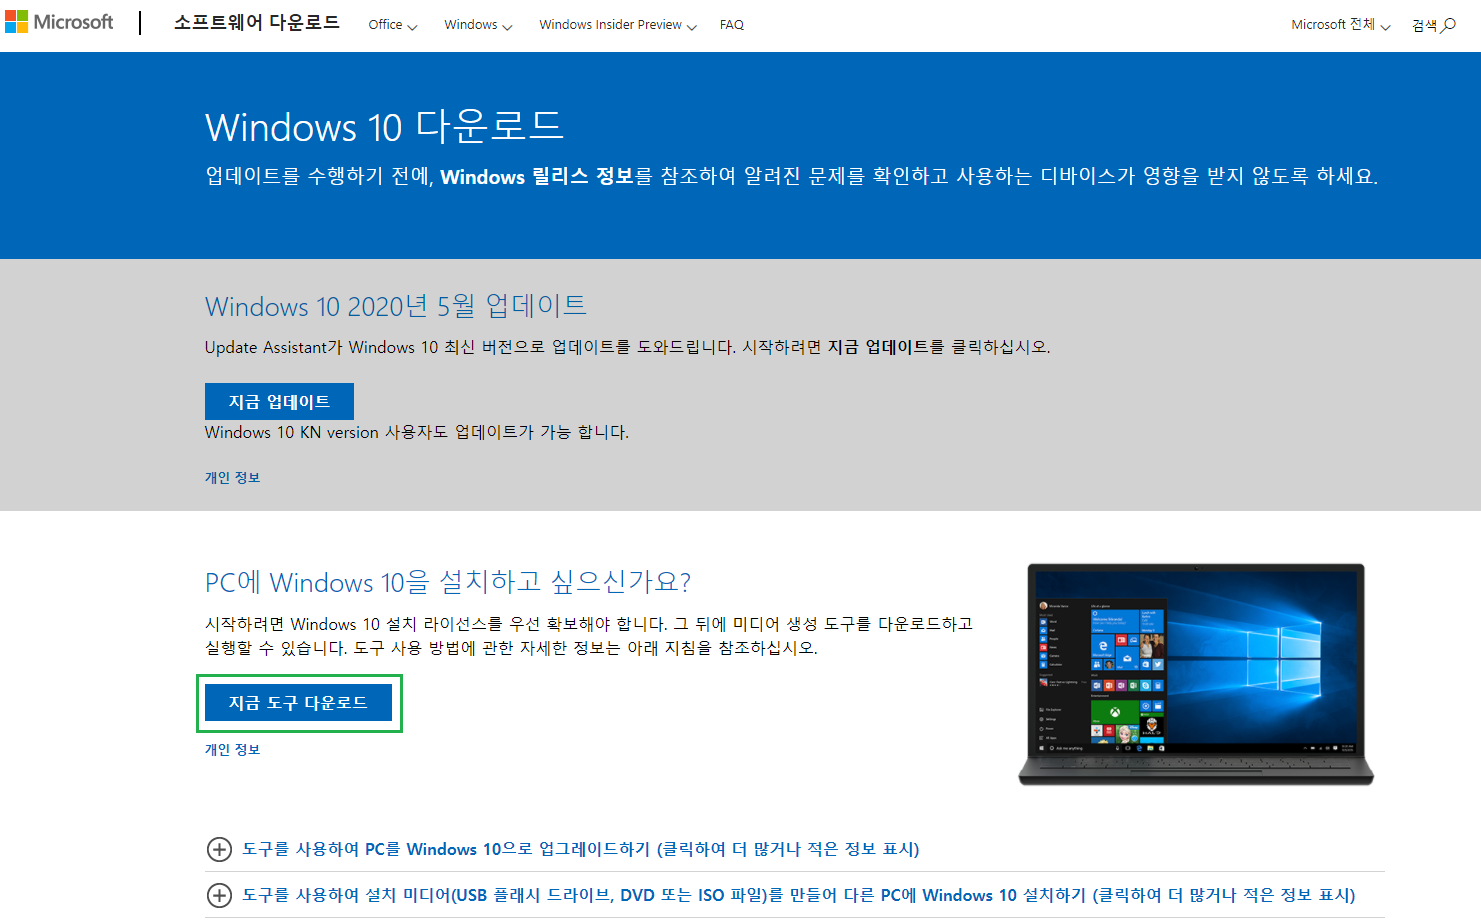Open the Office dropdown menu

tap(392, 25)
